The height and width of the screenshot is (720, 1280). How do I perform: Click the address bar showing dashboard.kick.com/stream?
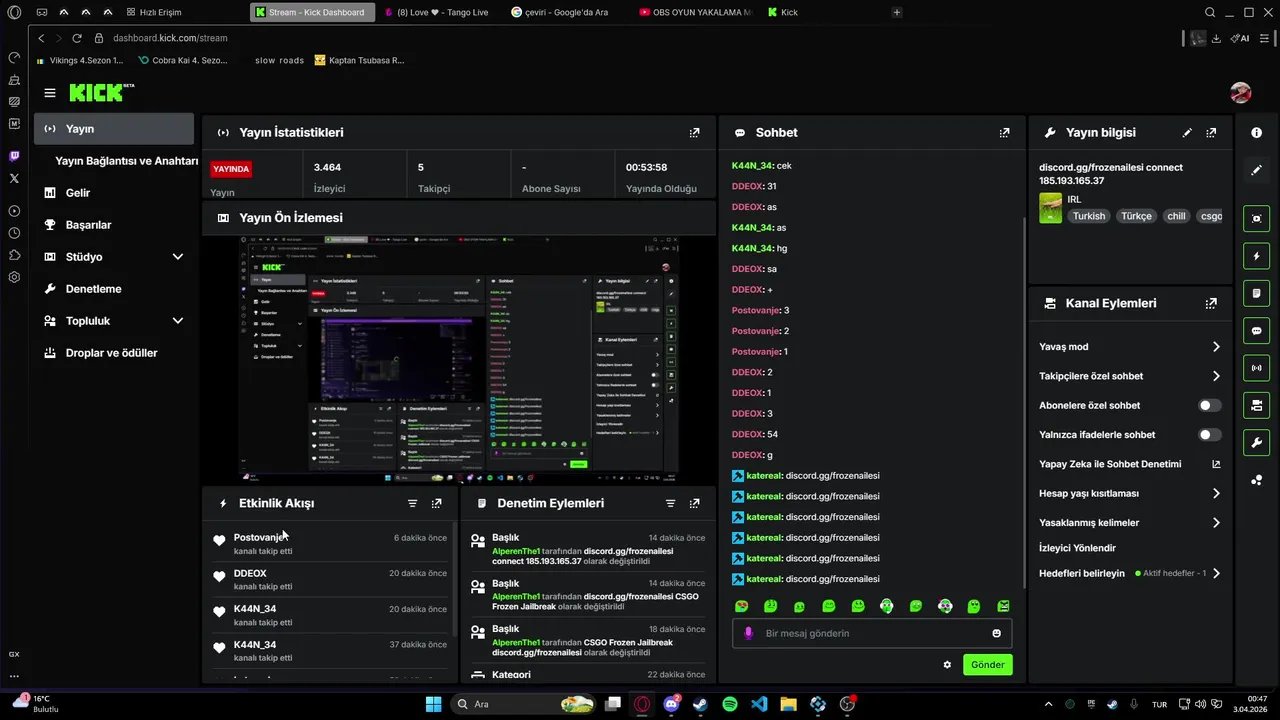coord(169,38)
